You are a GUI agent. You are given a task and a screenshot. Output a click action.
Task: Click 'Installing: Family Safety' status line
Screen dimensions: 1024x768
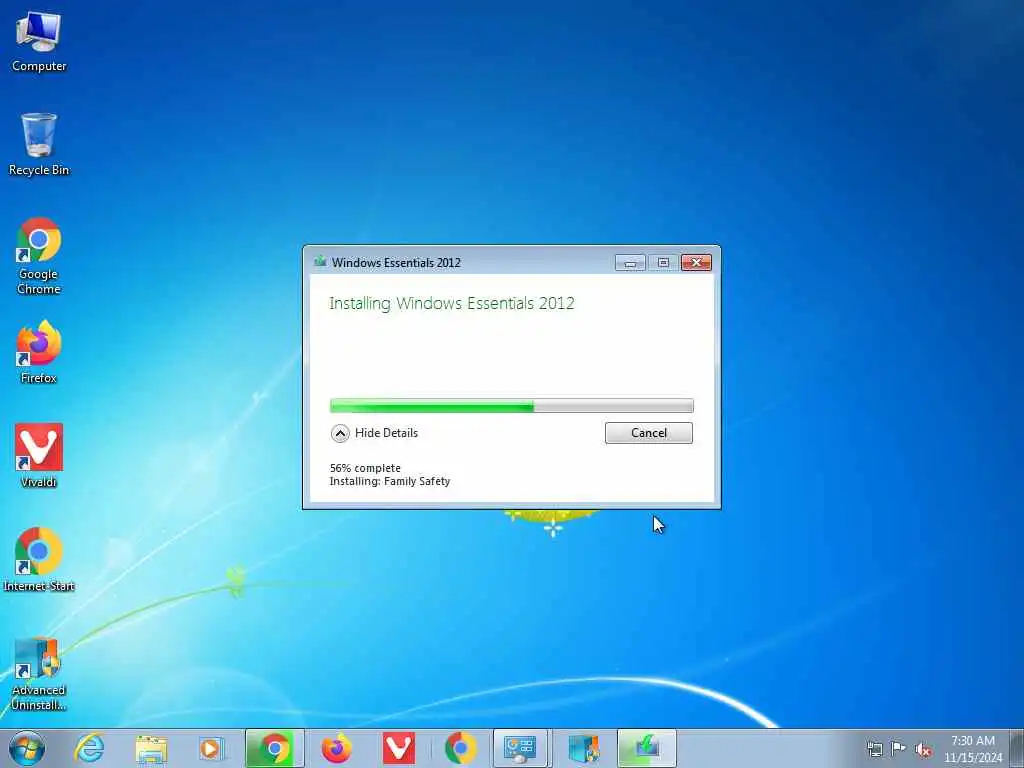click(x=390, y=481)
